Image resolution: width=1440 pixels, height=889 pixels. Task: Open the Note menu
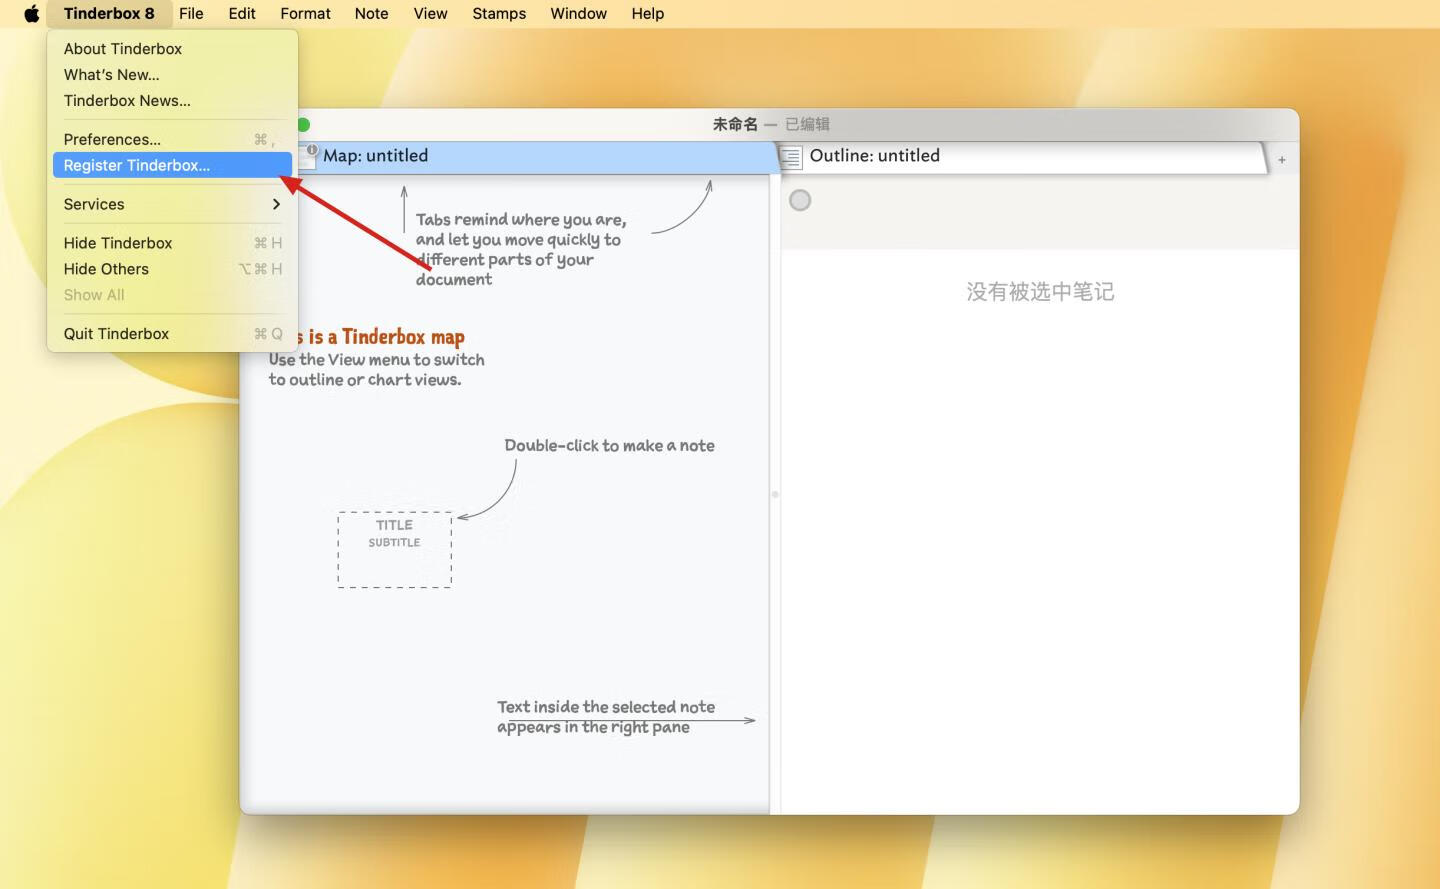click(371, 13)
